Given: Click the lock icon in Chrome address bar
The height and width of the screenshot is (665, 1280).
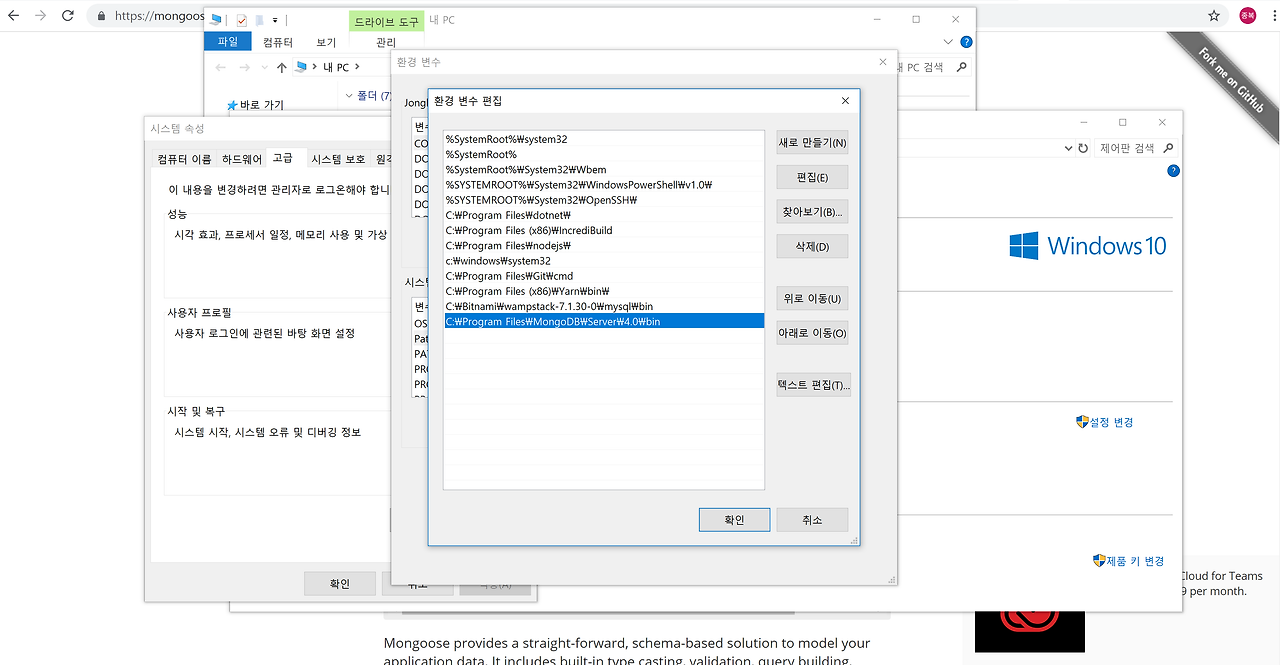Looking at the screenshot, I should (103, 16).
